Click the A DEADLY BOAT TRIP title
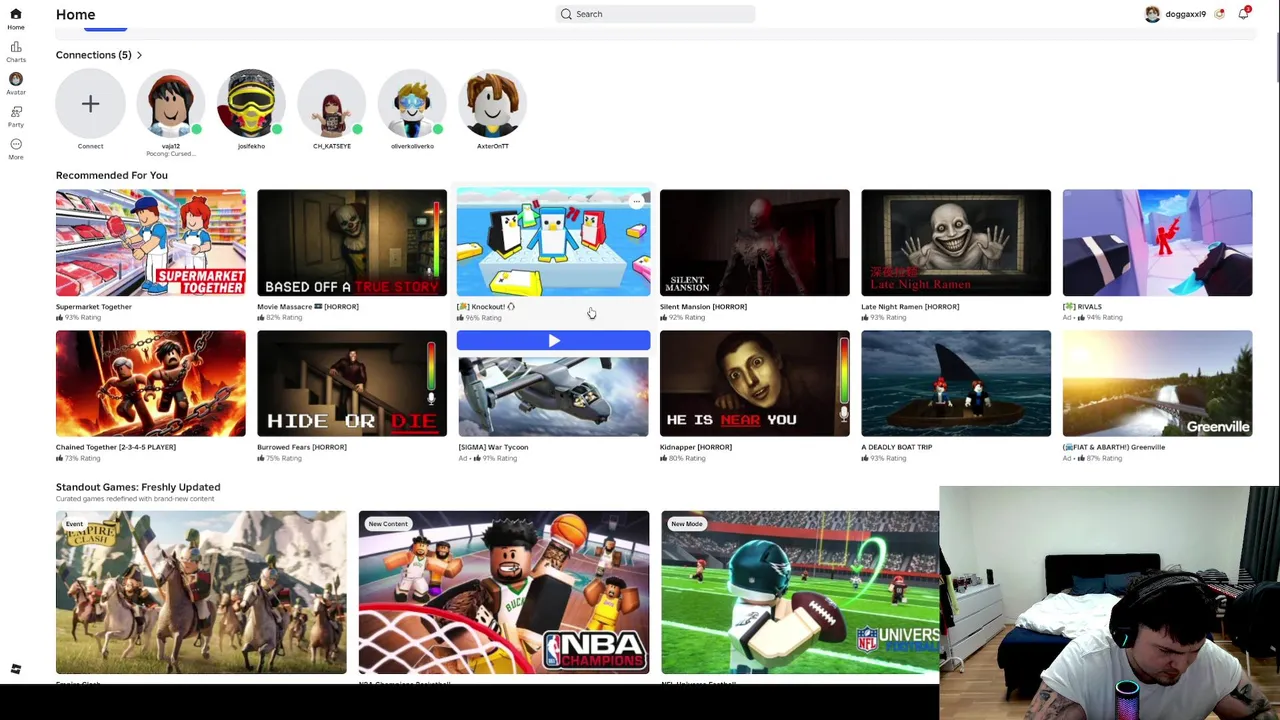 897,447
